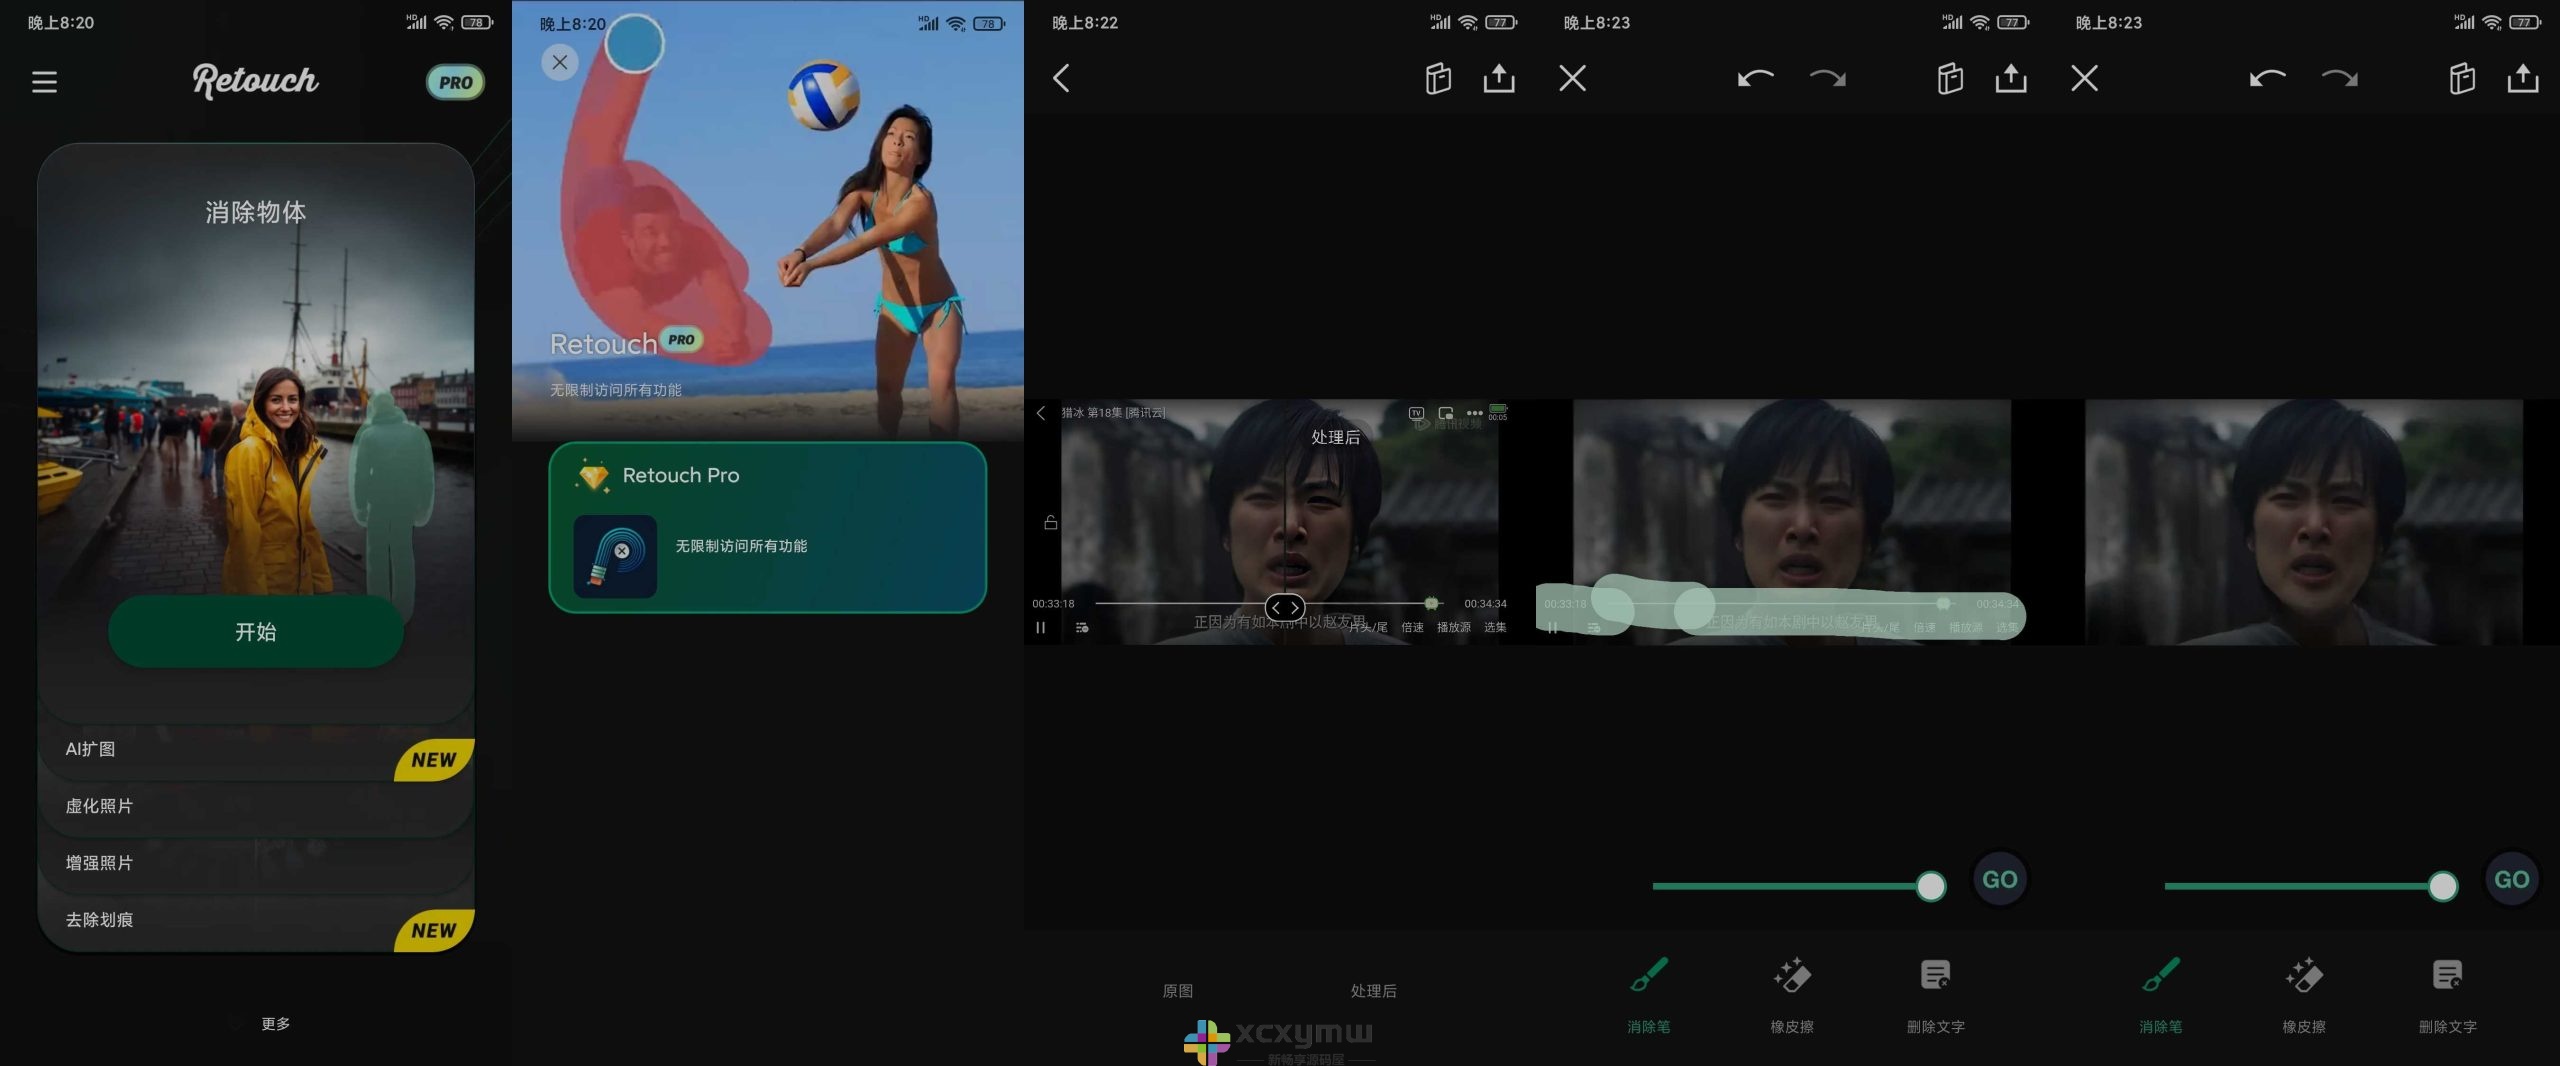Tap 开始 to start object removal
The width and height of the screenshot is (2560, 1066).
tap(255, 631)
